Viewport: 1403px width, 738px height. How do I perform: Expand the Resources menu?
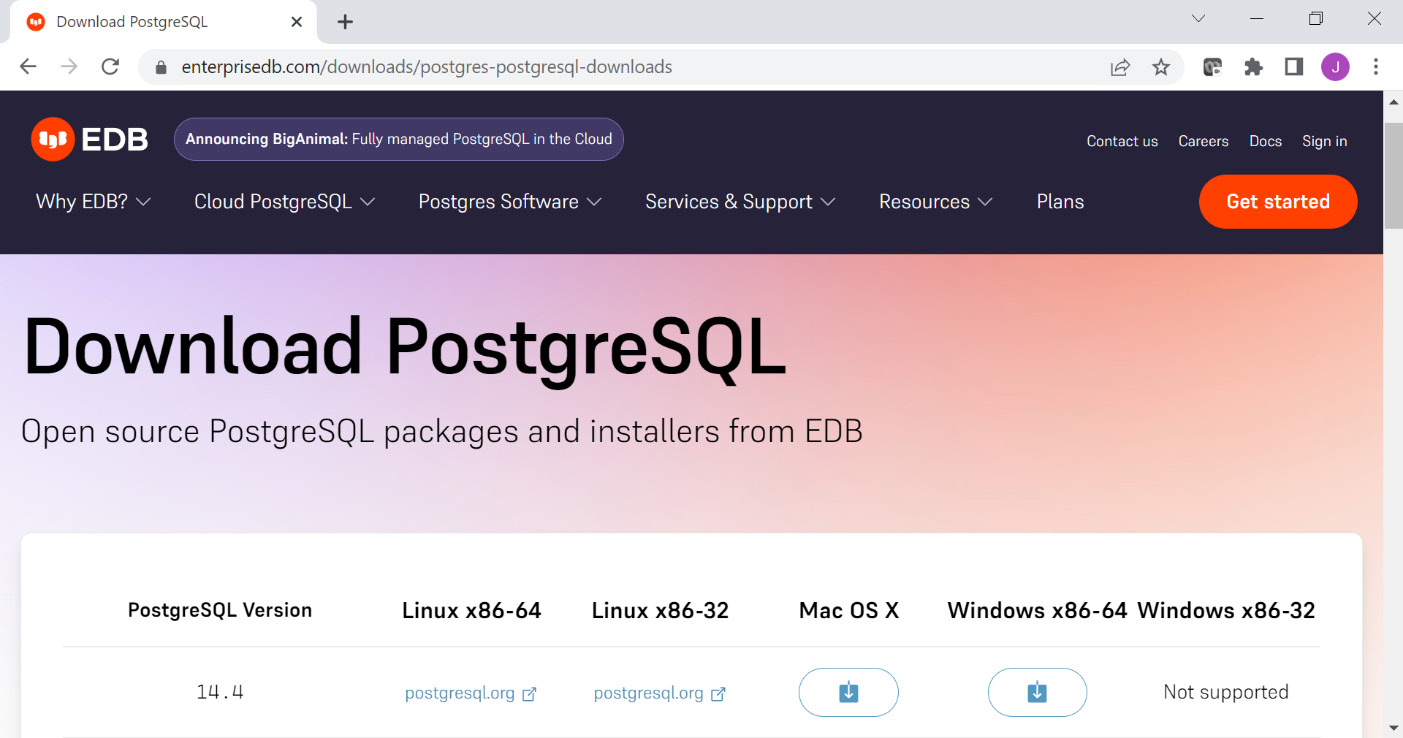[x=936, y=201]
